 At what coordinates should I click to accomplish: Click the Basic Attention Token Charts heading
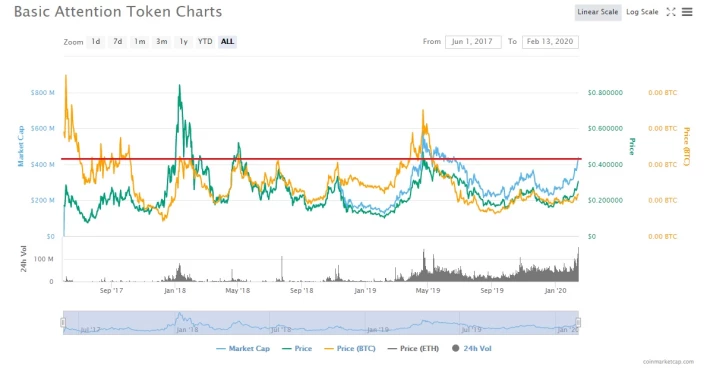pyautogui.click(x=118, y=12)
